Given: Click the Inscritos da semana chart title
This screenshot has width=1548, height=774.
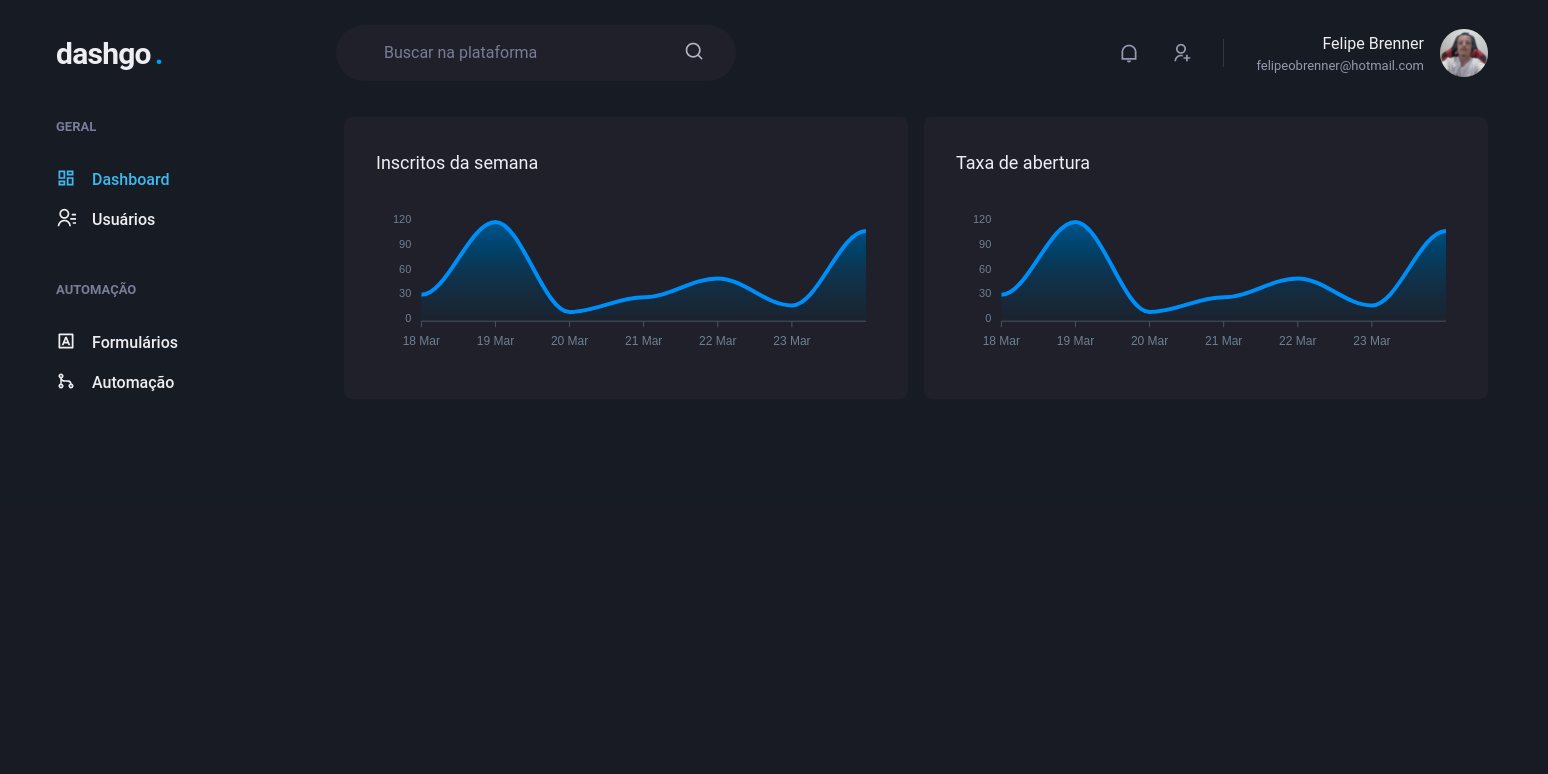Looking at the screenshot, I should point(457,162).
